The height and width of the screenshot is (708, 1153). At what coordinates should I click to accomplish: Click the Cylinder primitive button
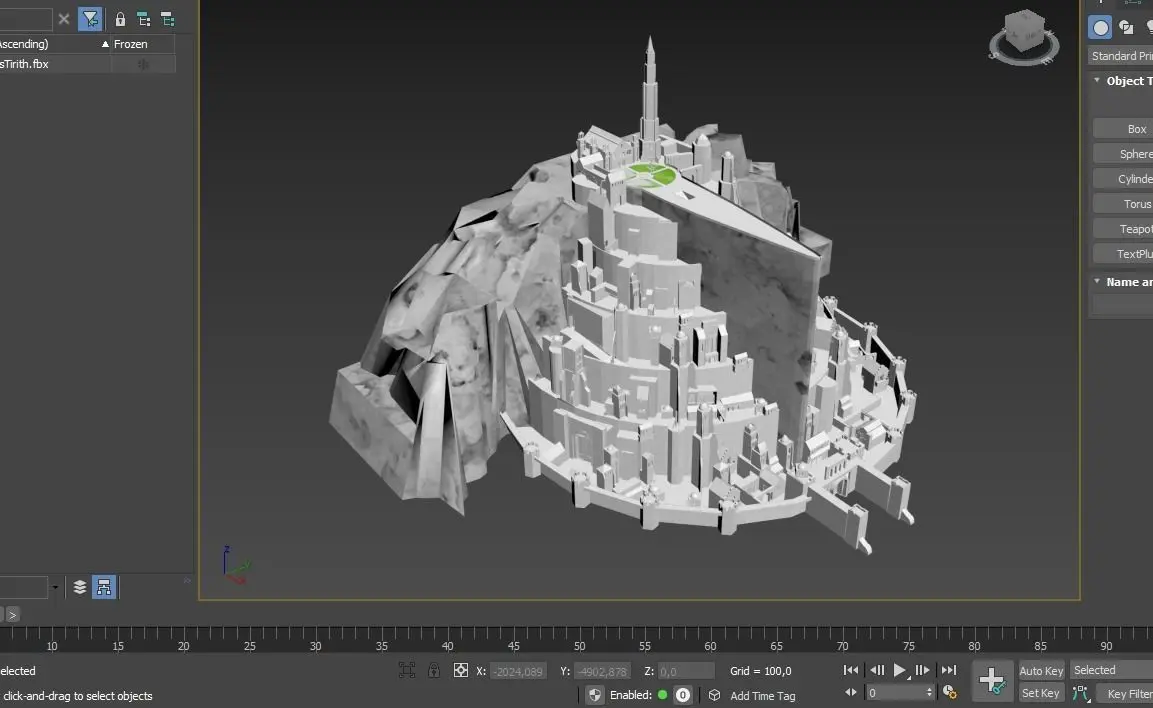pyautogui.click(x=1124, y=179)
